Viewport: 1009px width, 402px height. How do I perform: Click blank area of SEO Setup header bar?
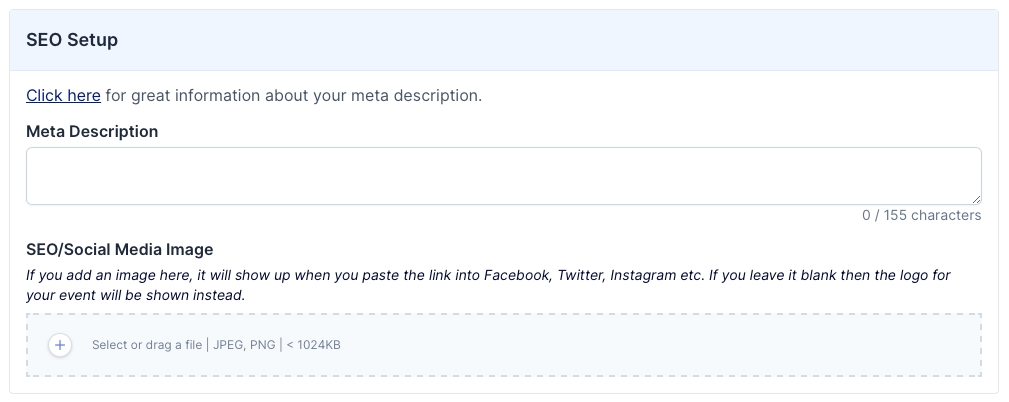tap(600, 41)
